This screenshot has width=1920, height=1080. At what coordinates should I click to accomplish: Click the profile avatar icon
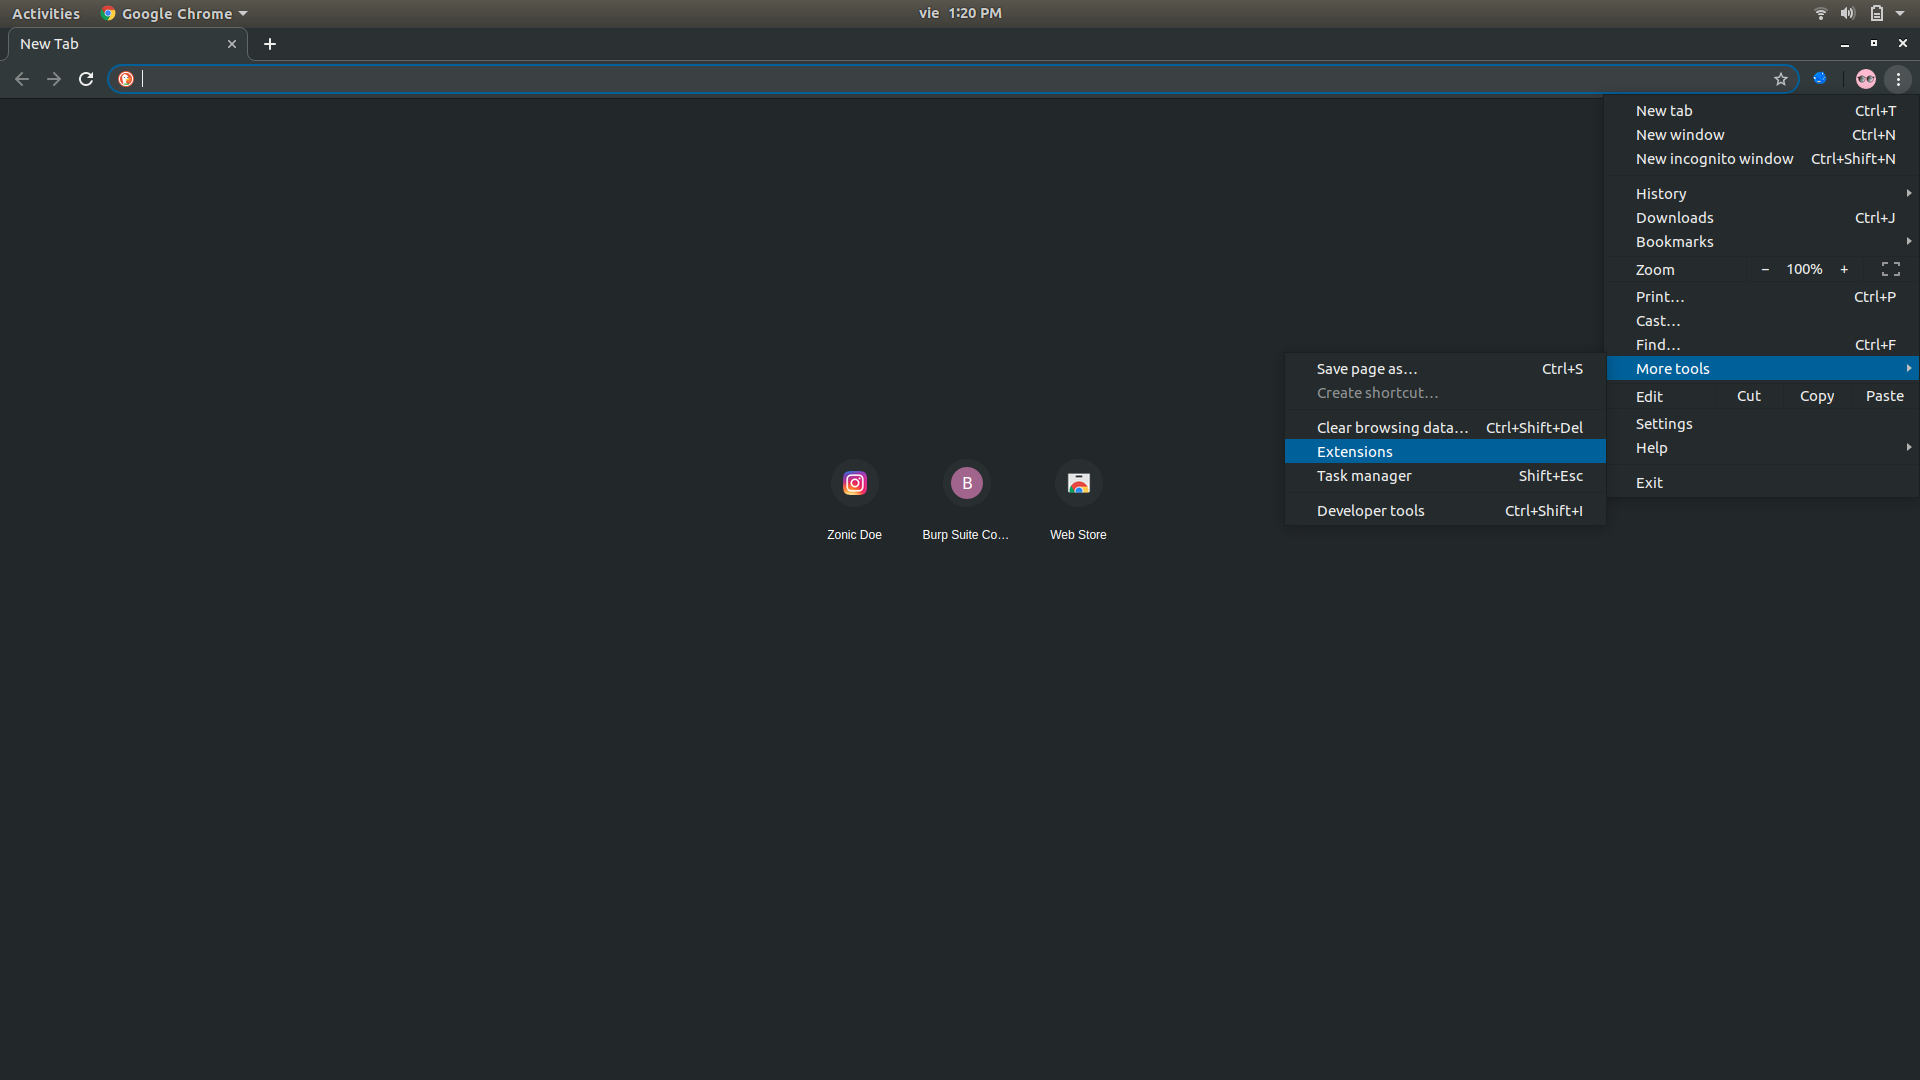pos(1865,79)
